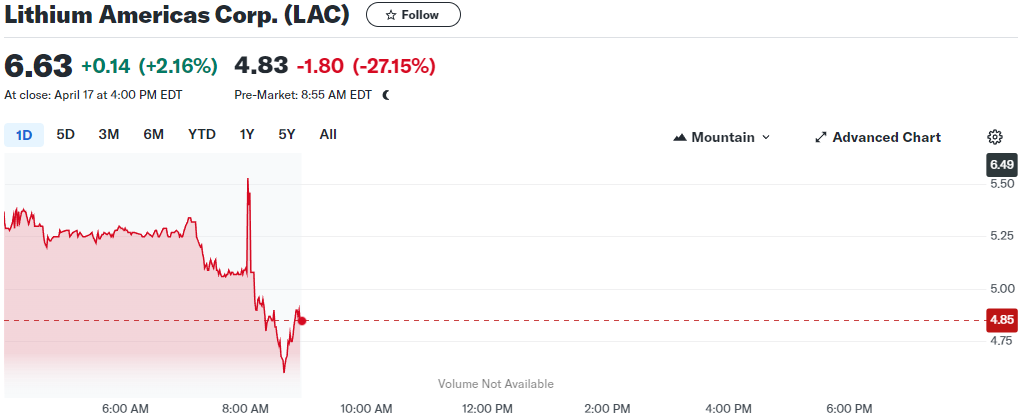Click the Mountain chart type icon

[x=680, y=137]
